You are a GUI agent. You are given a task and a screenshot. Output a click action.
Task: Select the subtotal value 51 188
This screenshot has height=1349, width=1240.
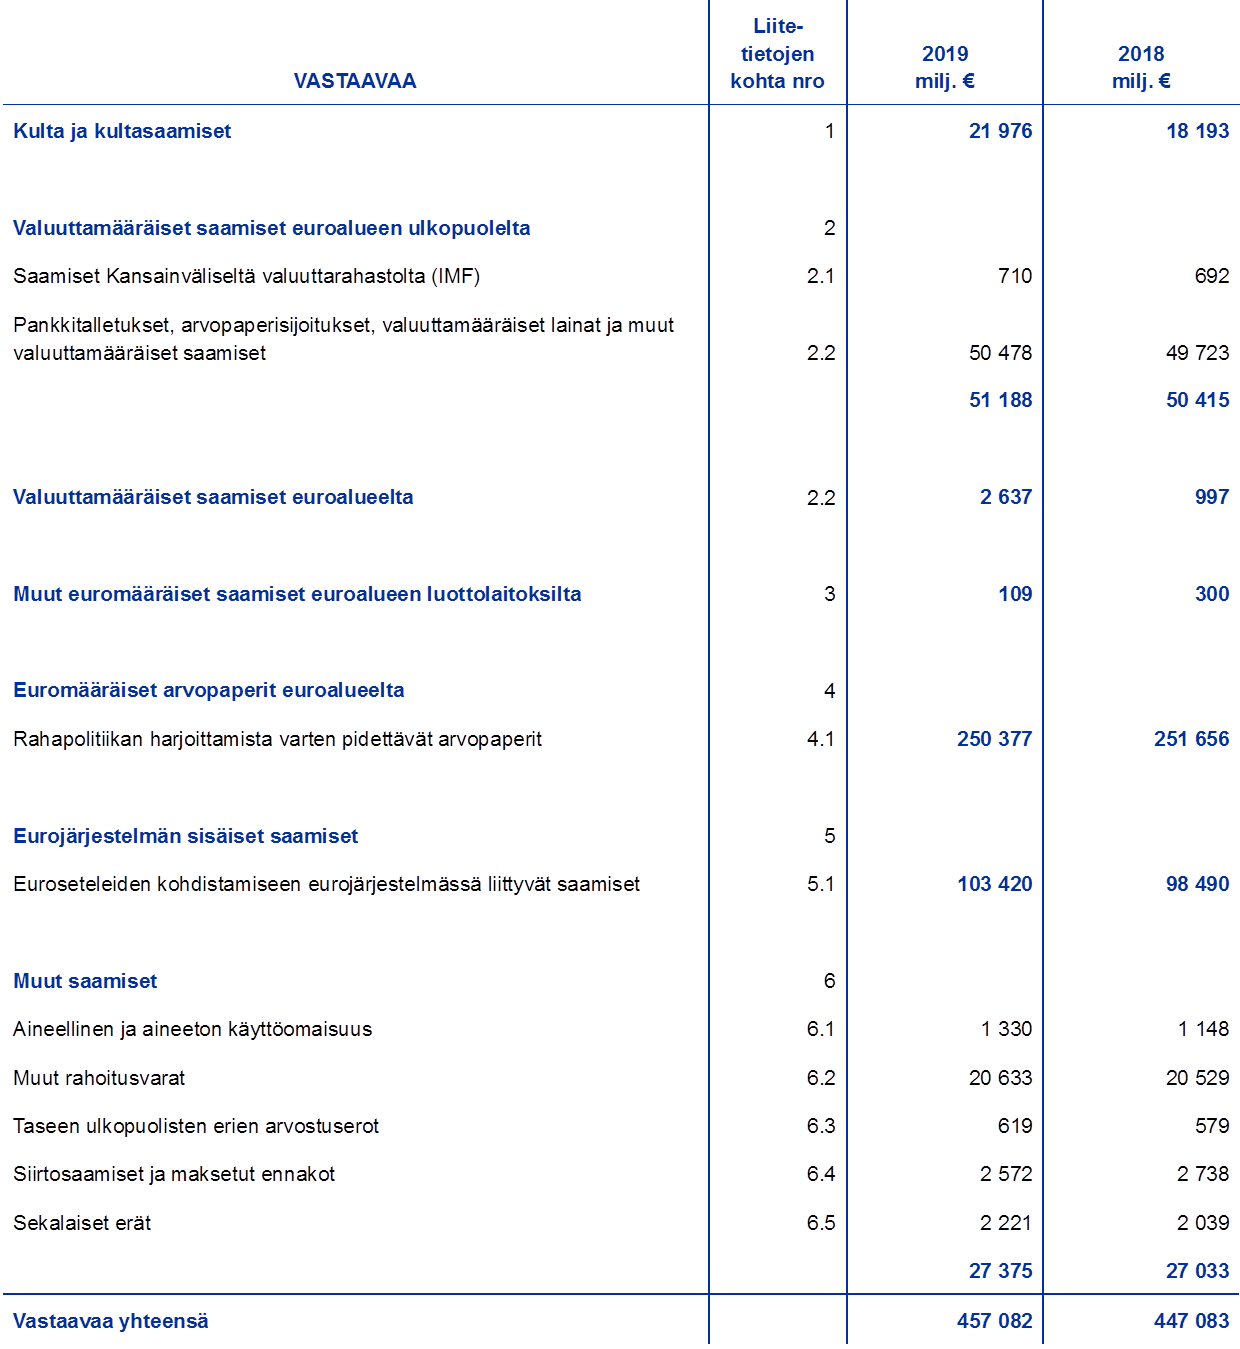tap(1000, 400)
